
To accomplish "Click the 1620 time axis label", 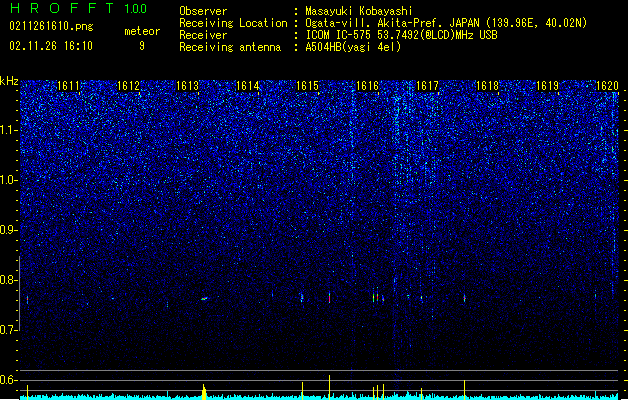I will [x=607, y=85].
